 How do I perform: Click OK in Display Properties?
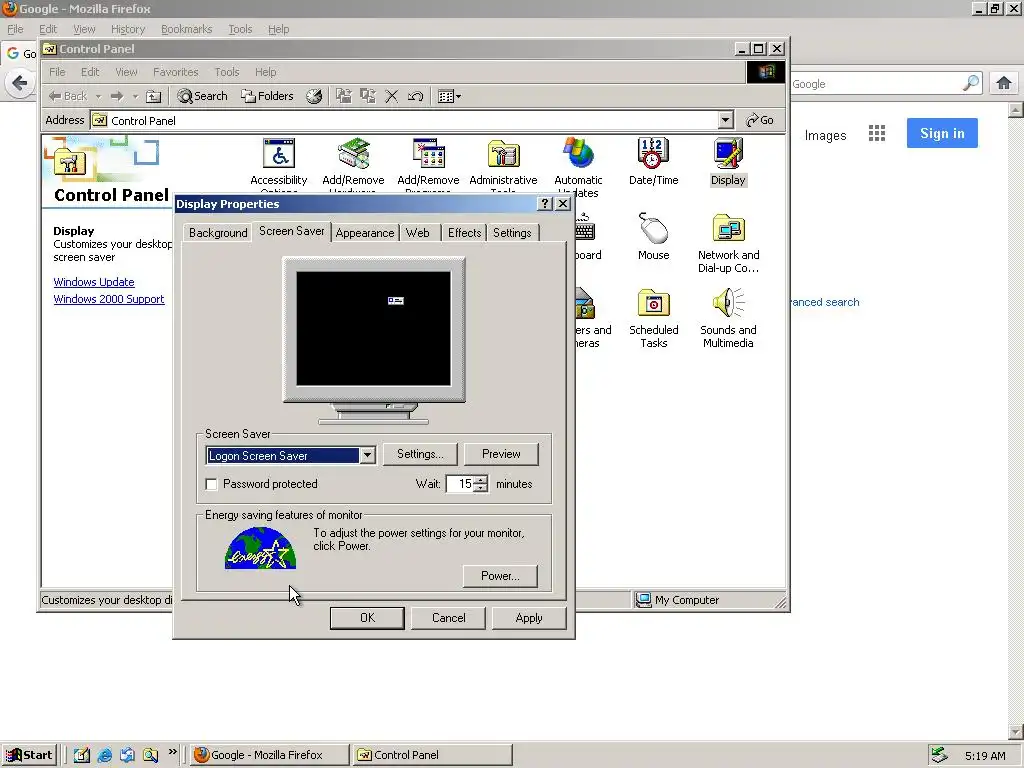pos(367,618)
